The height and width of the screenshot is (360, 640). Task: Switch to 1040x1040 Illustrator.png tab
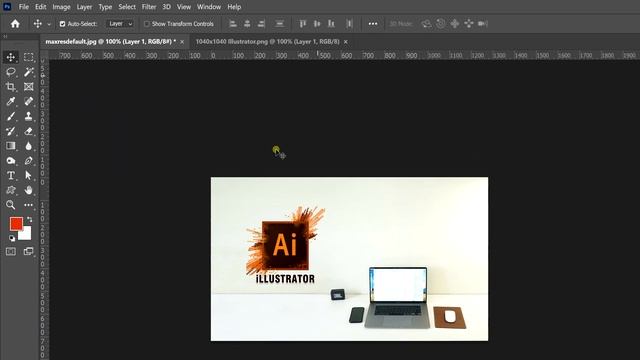tap(267, 42)
